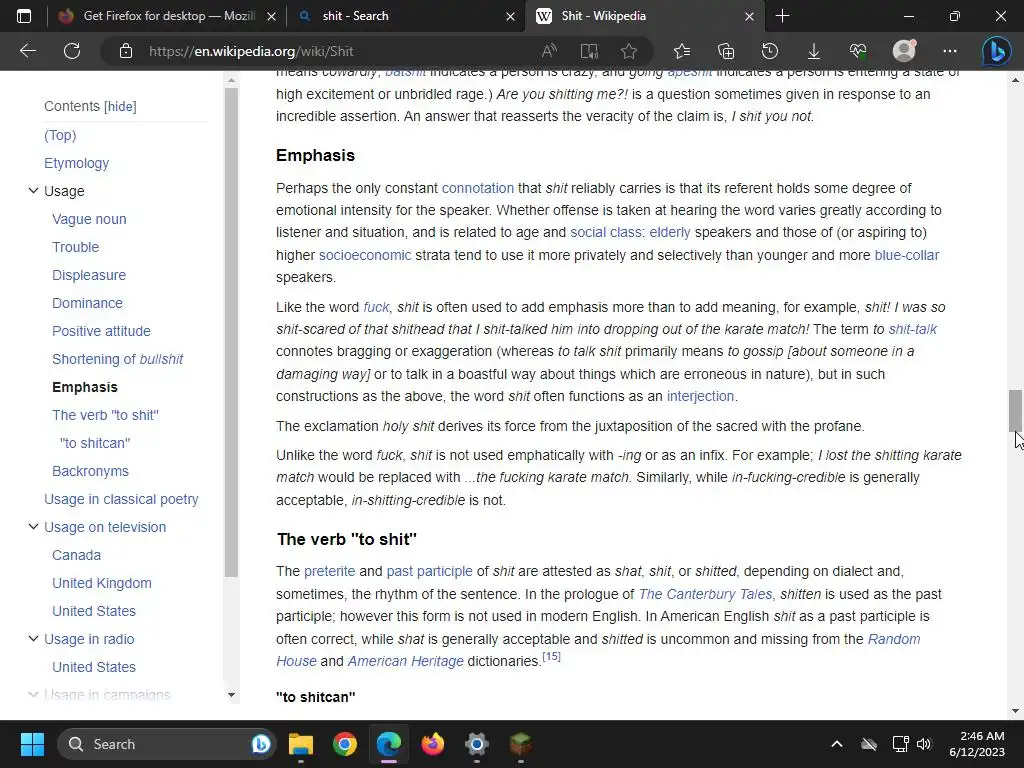Open Collections icon
The height and width of the screenshot is (768, 1024).
tap(726, 51)
